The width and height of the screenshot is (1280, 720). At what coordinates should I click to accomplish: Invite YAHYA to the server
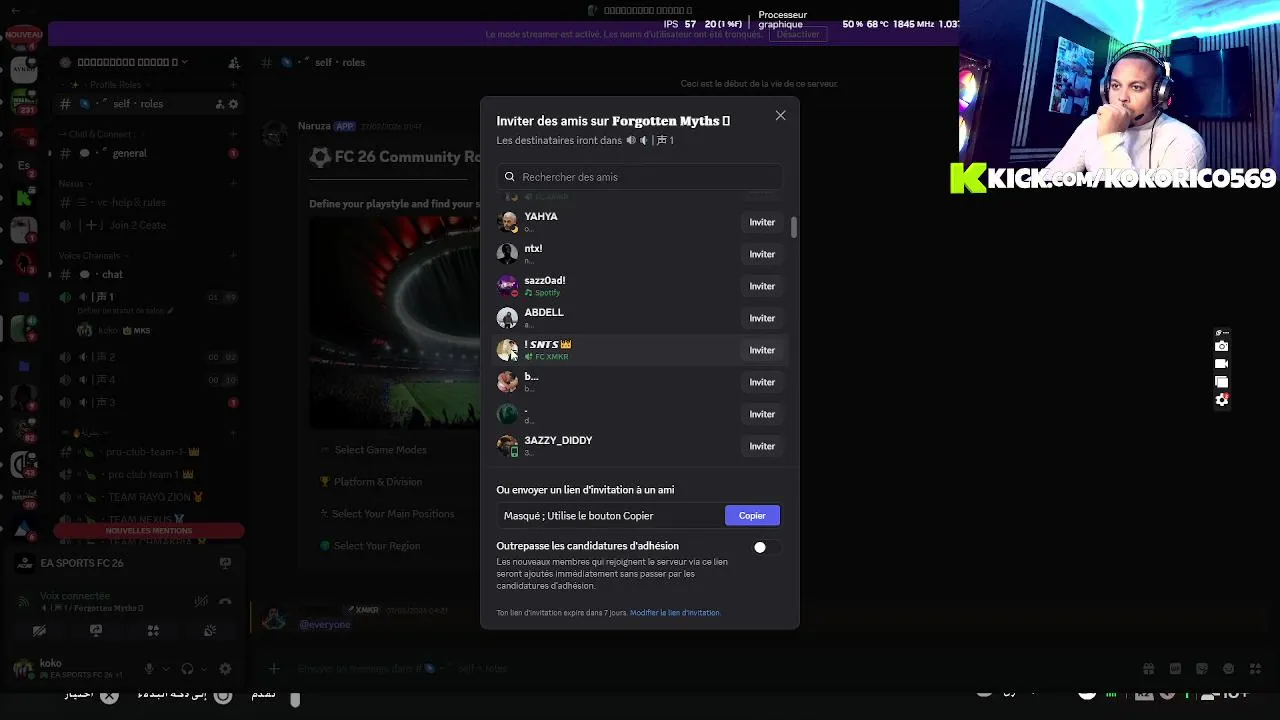tap(762, 222)
